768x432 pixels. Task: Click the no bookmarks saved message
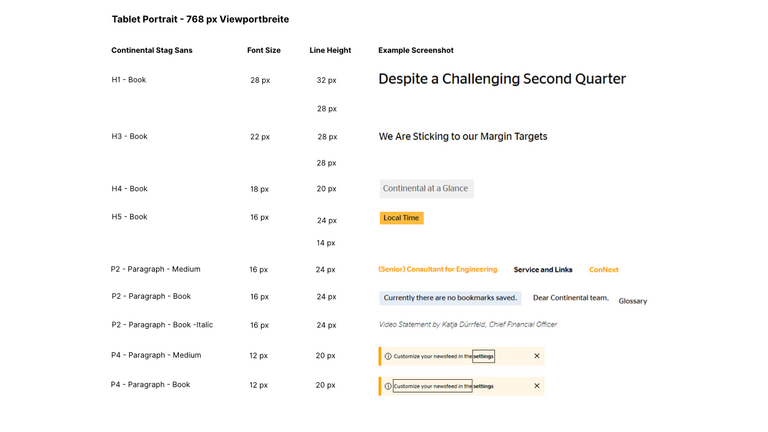click(x=450, y=298)
